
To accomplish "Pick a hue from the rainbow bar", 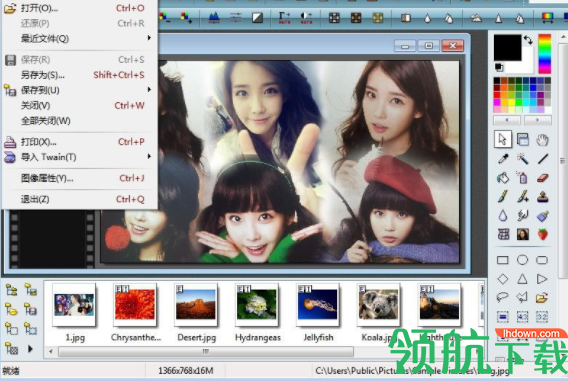I will (x=544, y=54).
